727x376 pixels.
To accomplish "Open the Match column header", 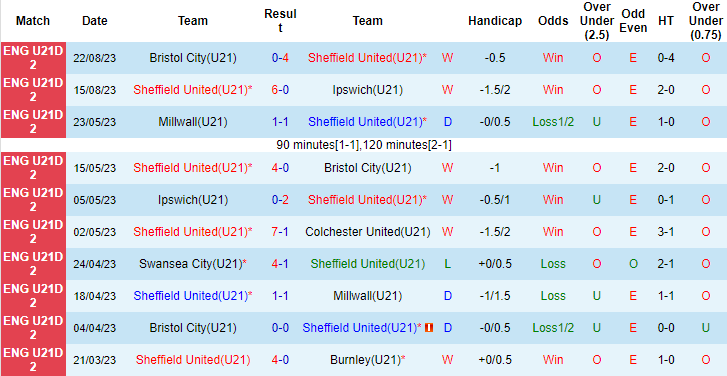I will (x=32, y=21).
